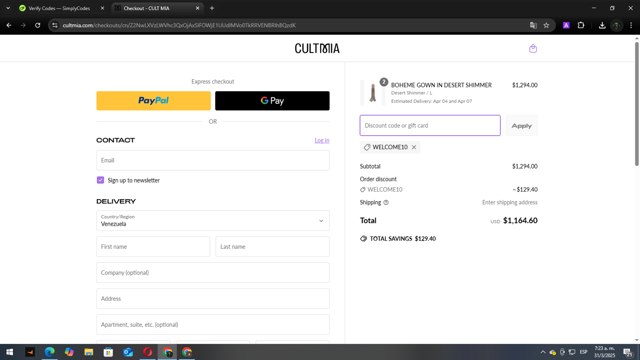Toggle Sign up to newsletter checkbox
Image resolution: width=640 pixels, height=360 pixels.
(x=100, y=180)
